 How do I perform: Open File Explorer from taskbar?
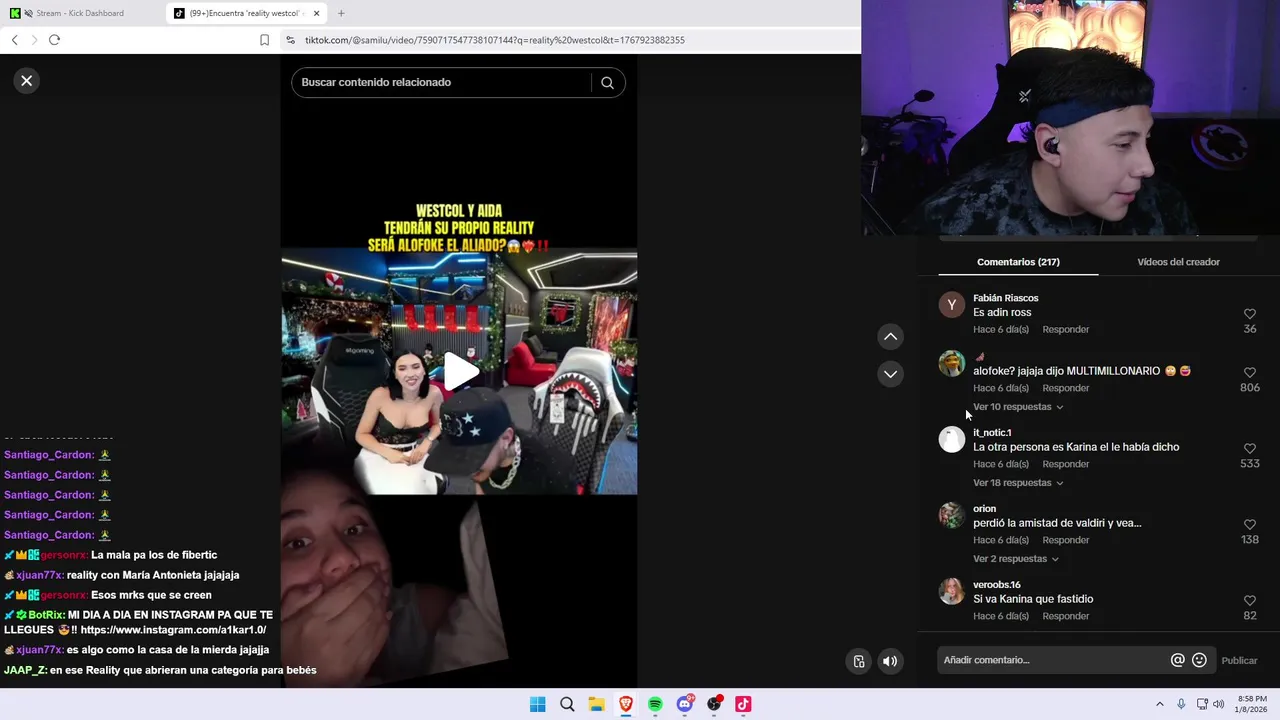coord(596,704)
